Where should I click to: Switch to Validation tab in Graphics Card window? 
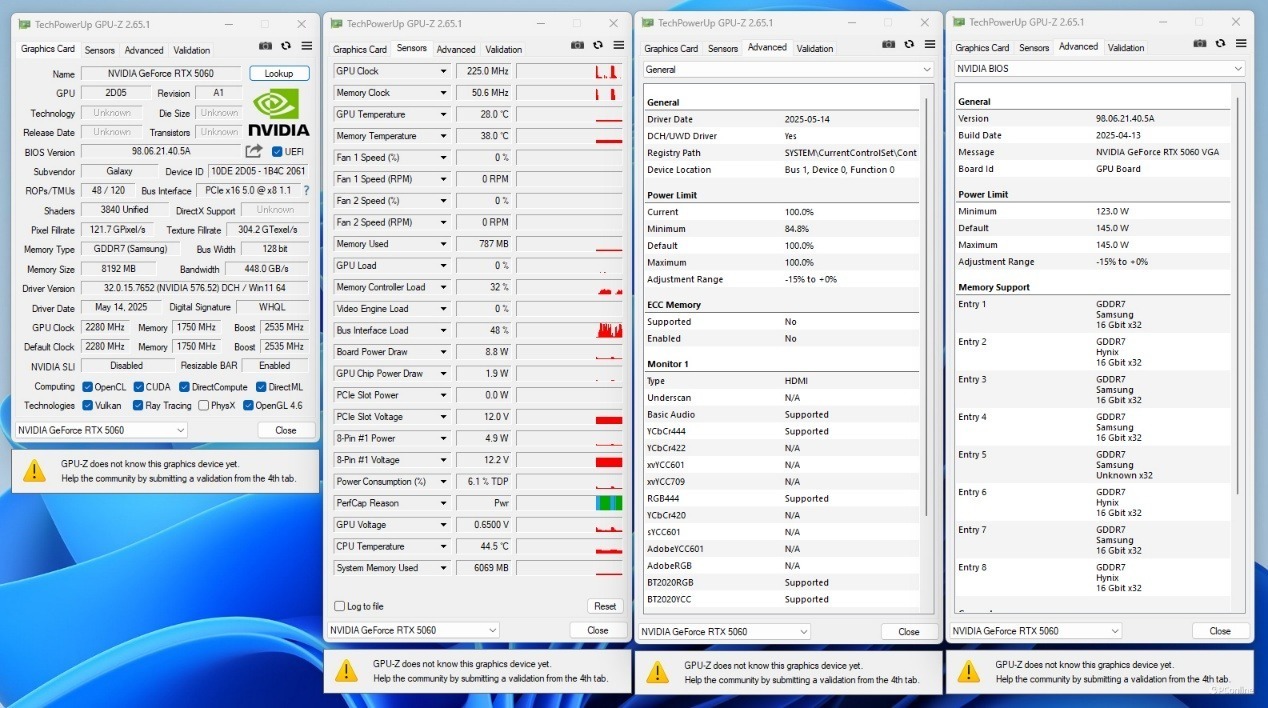(192, 50)
